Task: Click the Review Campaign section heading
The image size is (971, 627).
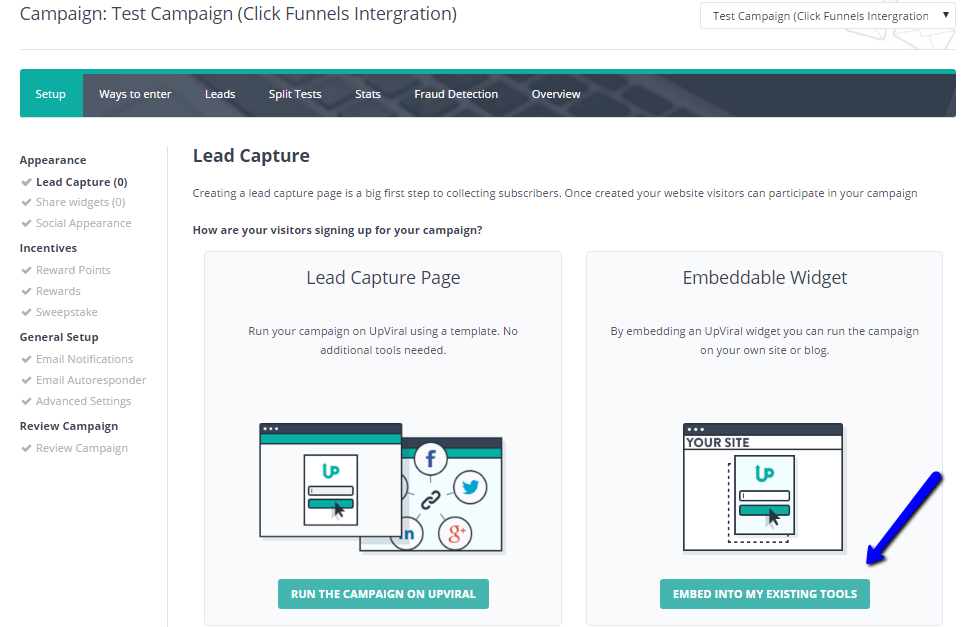Action: (69, 426)
